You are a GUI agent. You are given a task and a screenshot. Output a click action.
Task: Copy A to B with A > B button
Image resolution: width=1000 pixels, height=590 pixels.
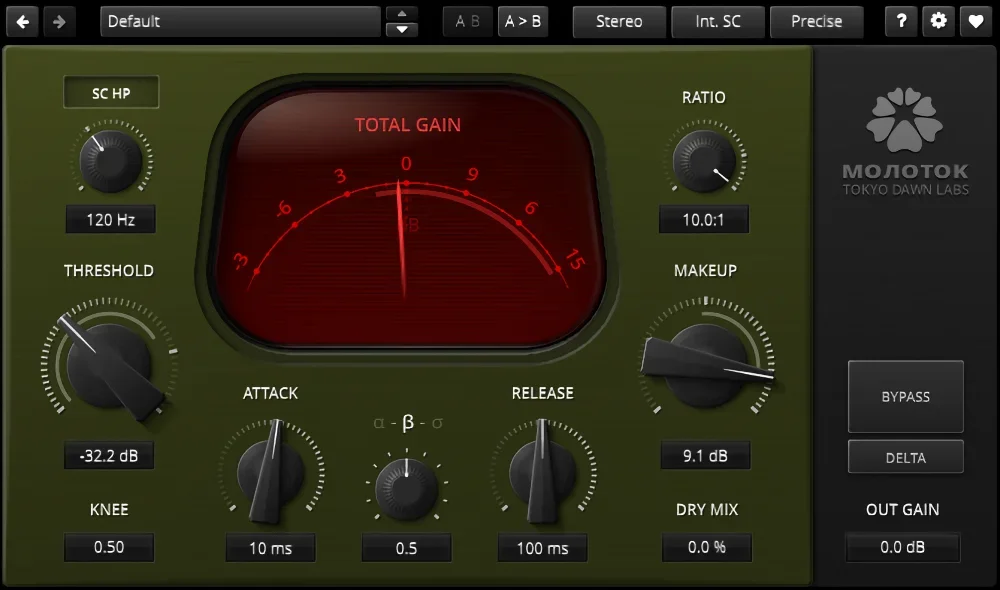[x=523, y=21]
